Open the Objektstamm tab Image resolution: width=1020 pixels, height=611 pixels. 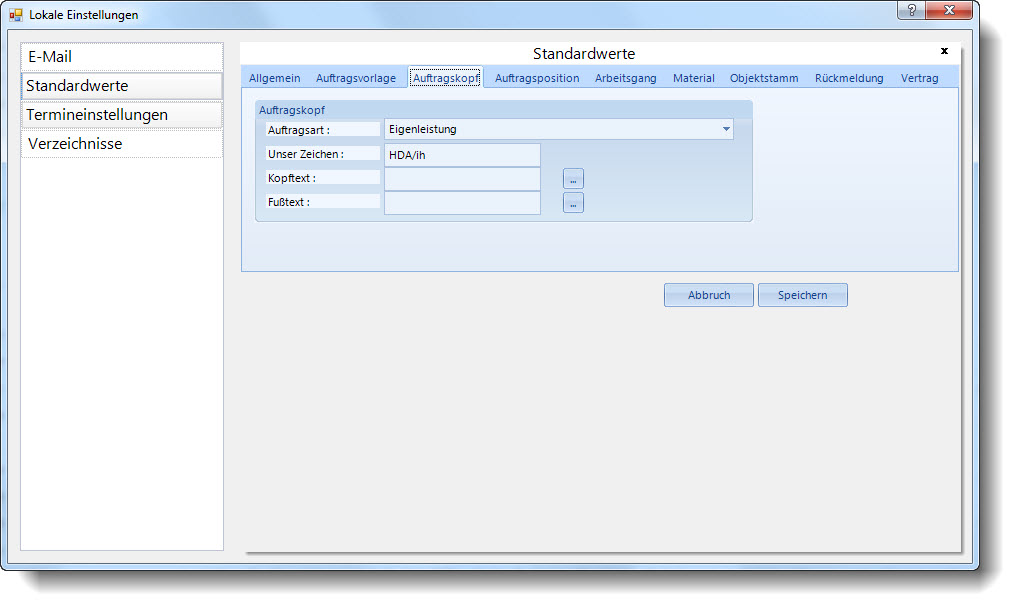764,78
